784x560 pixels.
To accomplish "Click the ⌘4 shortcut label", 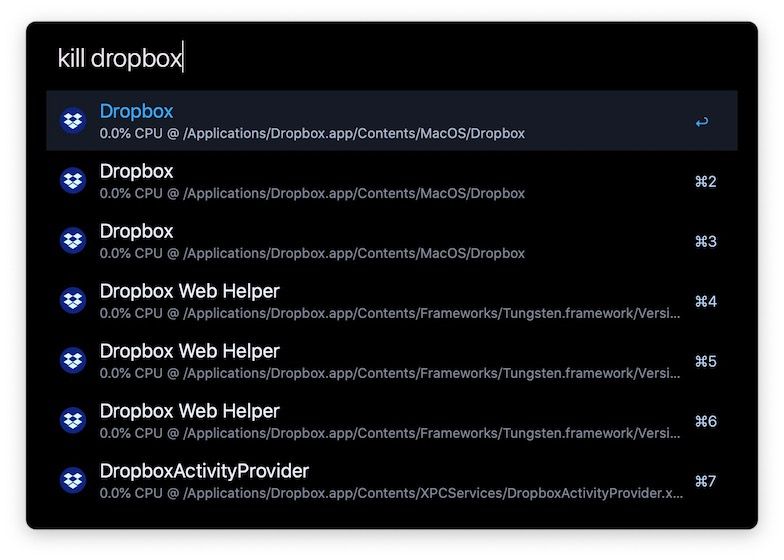I will coord(706,302).
